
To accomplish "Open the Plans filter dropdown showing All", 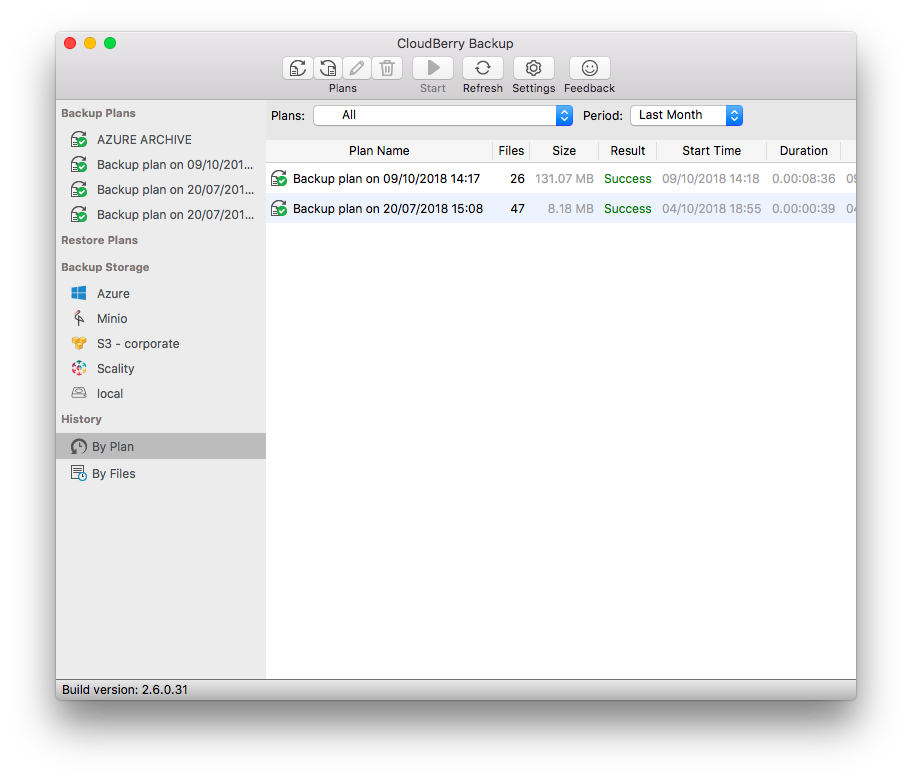I will pos(435,115).
